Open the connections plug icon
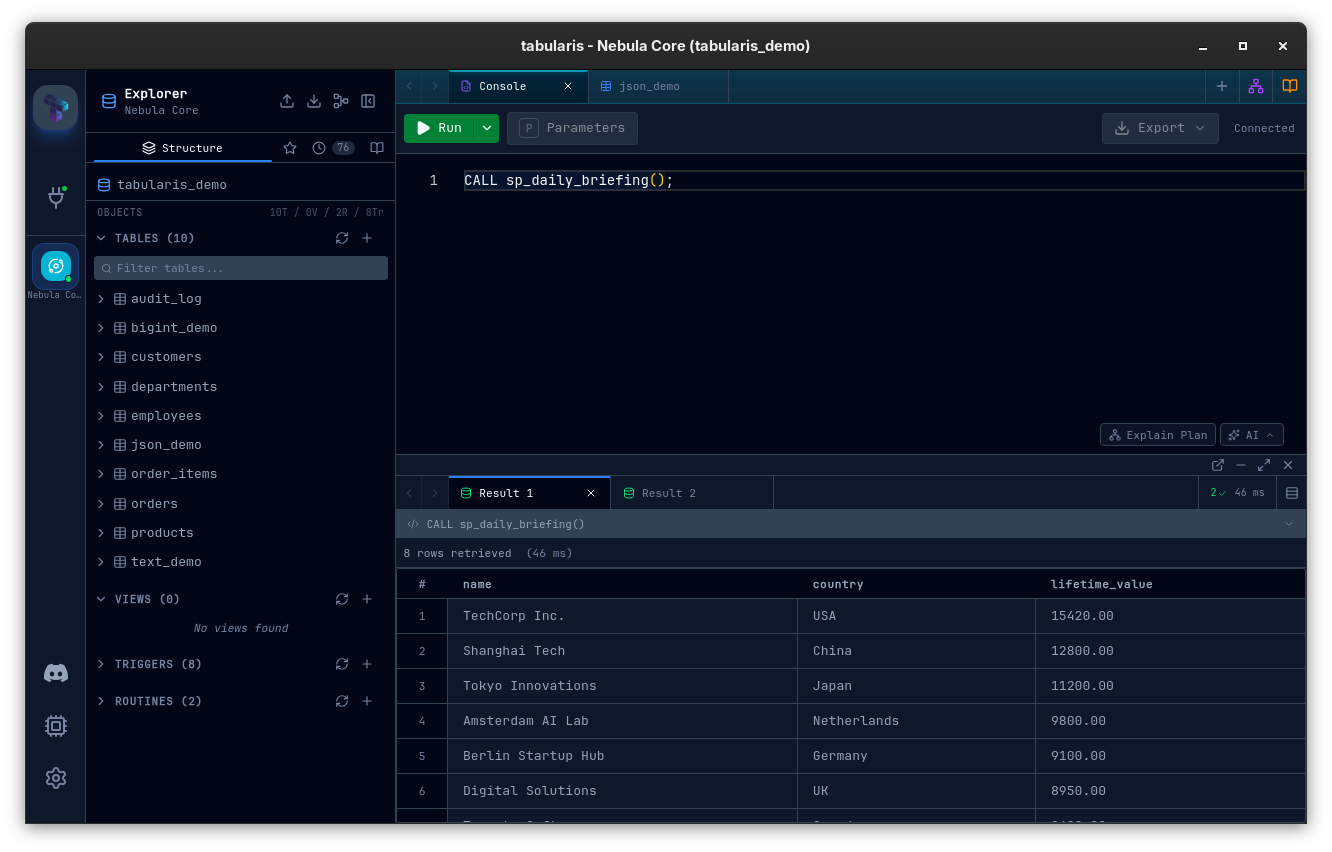The image size is (1332, 852). pyautogui.click(x=56, y=198)
